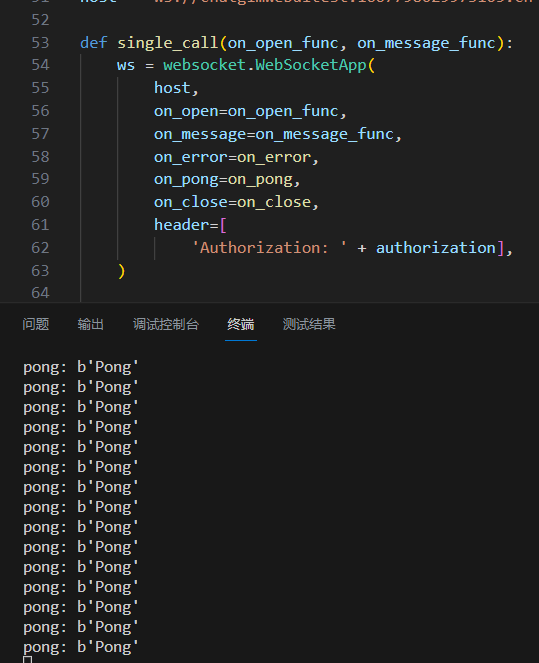Click line number 53 in the gutter

[41, 43]
